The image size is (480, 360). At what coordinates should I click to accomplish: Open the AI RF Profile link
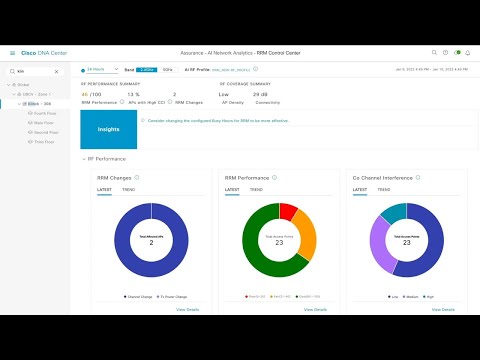point(231,70)
